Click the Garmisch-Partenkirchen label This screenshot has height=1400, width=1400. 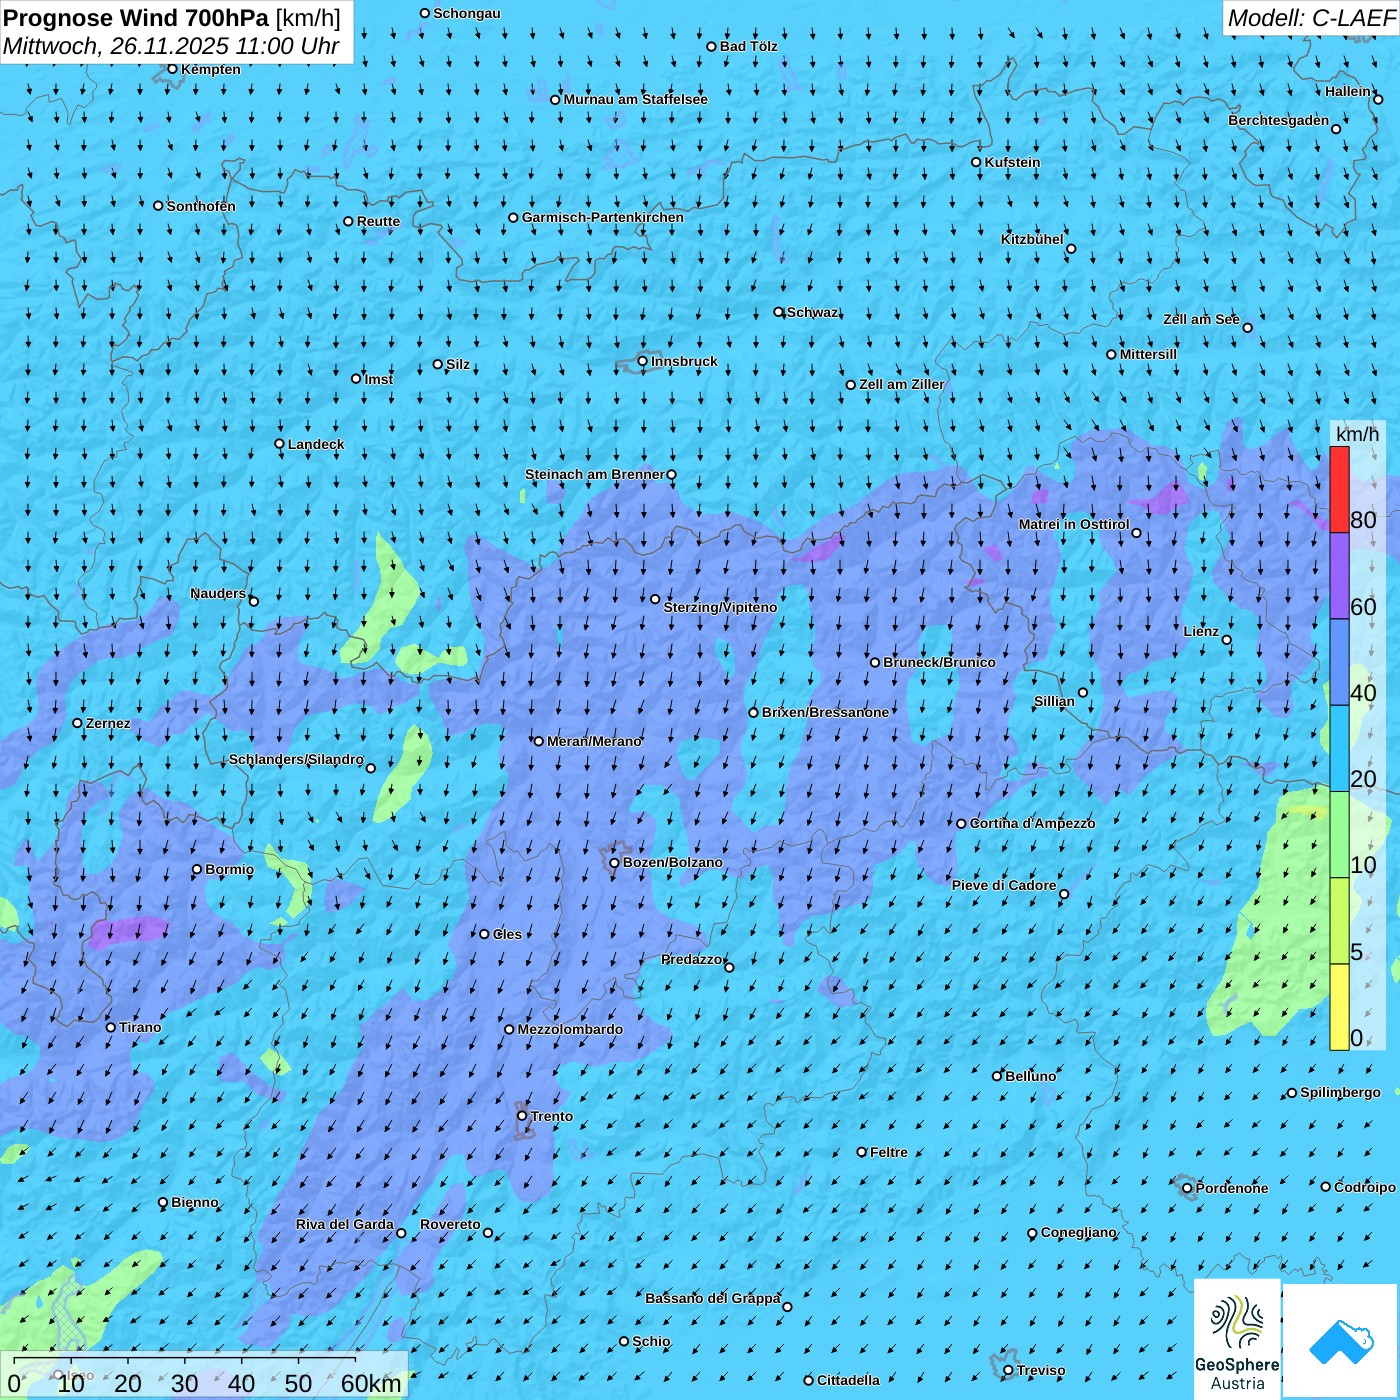coord(603,217)
